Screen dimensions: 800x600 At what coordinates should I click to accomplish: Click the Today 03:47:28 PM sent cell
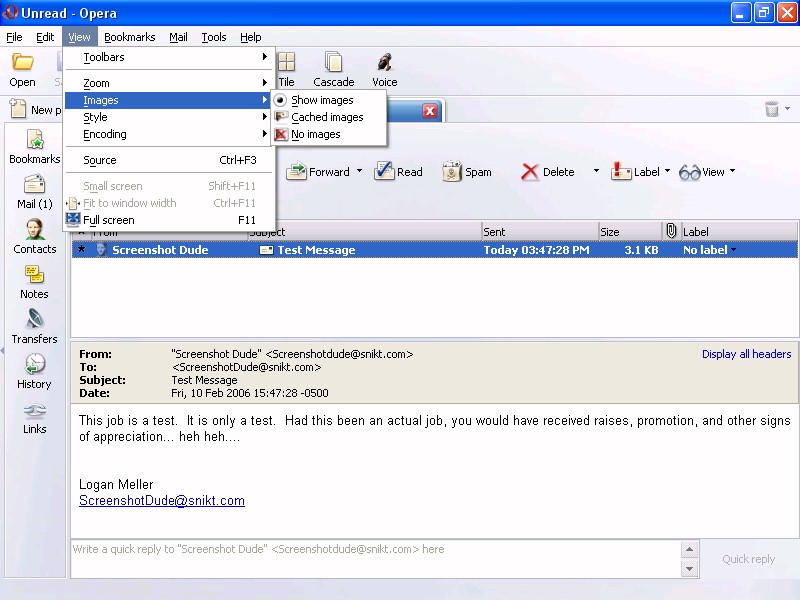point(536,250)
